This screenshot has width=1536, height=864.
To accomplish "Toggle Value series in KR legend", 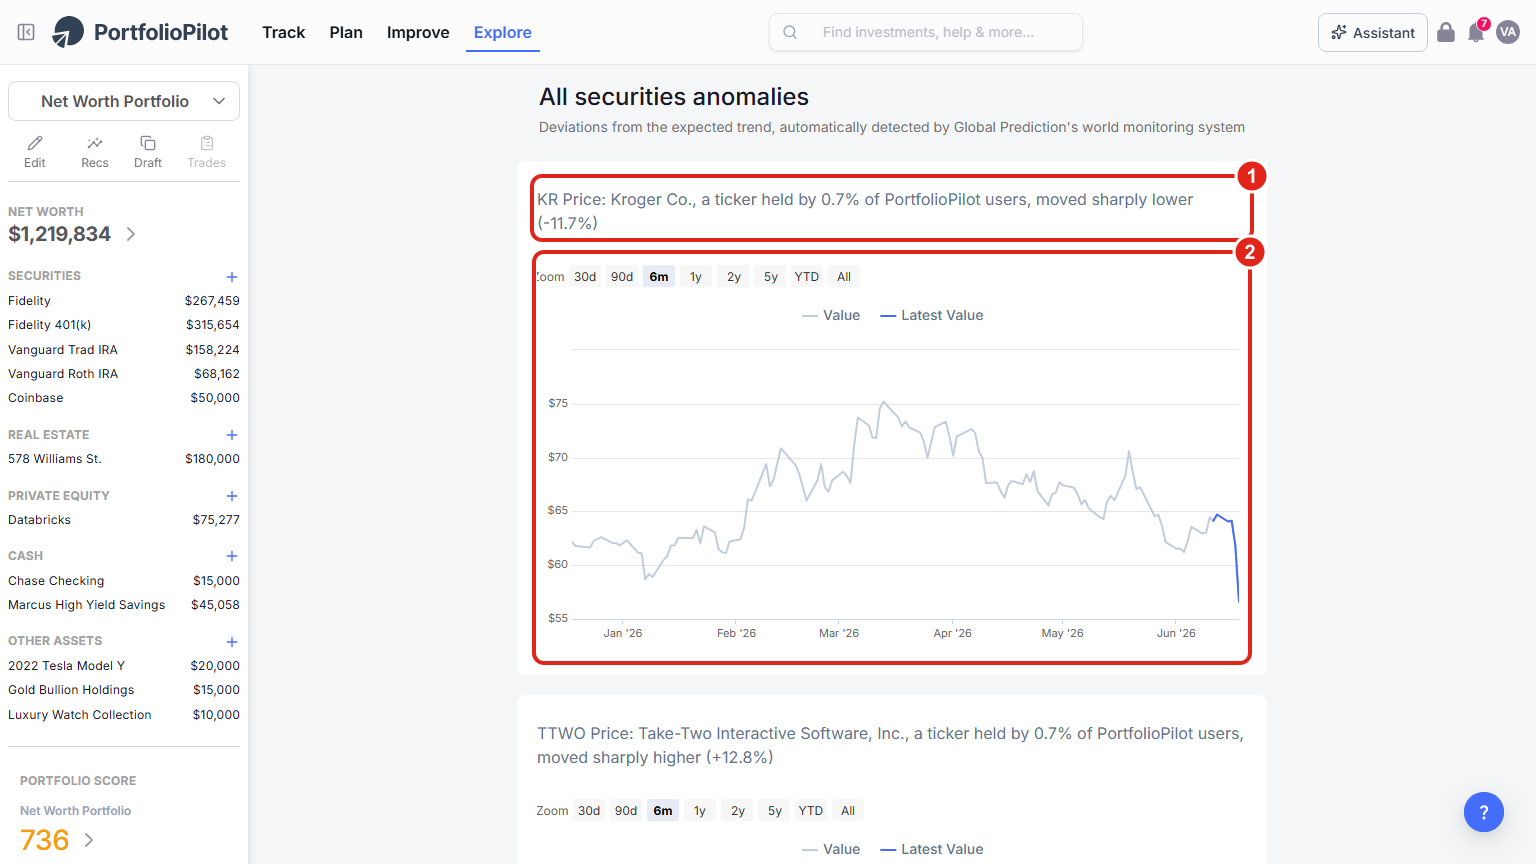I will point(831,315).
